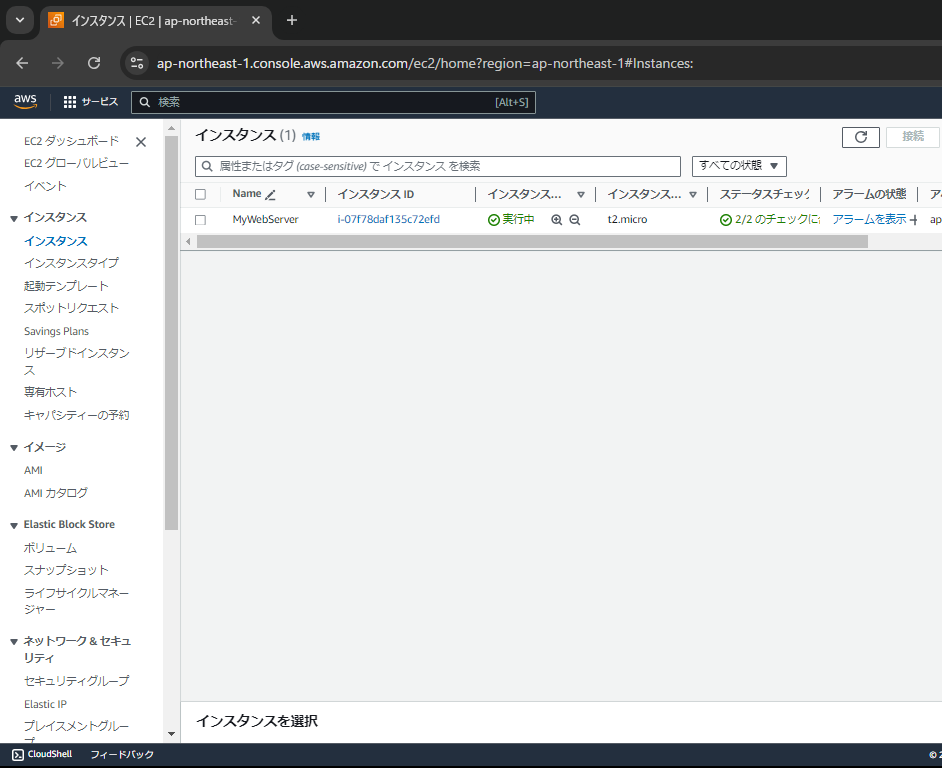Open EC2 グローバルビュー in sidebar

[x=76, y=163]
